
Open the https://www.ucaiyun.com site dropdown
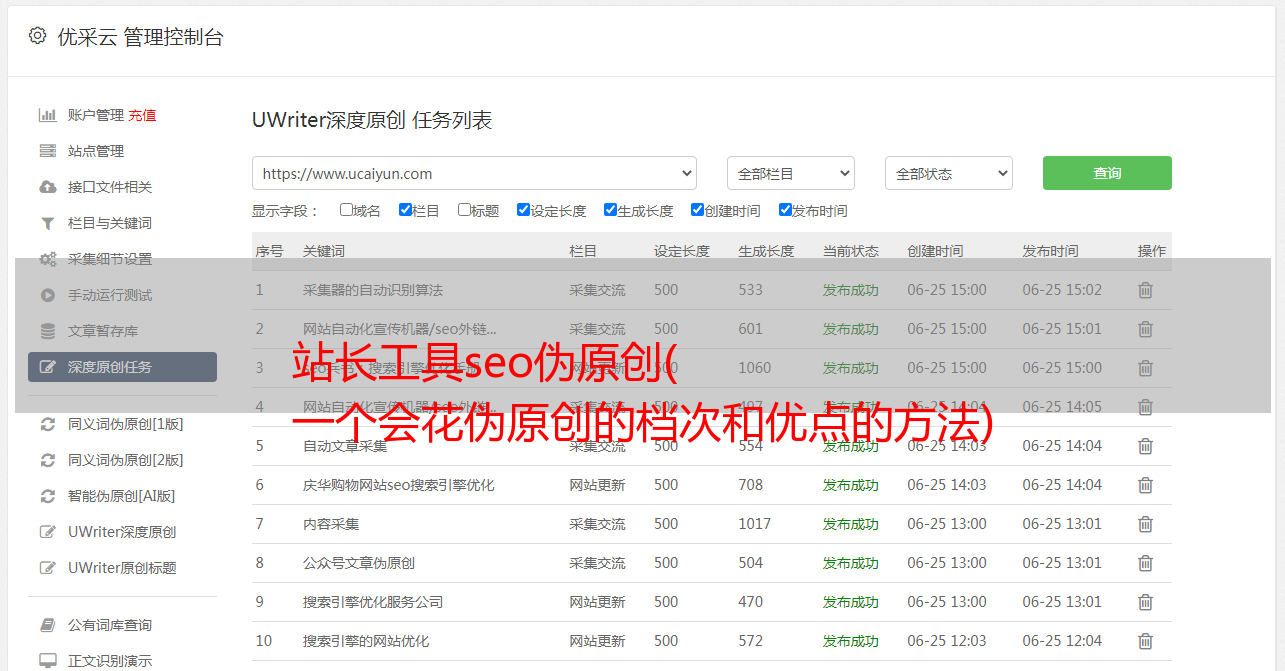474,173
